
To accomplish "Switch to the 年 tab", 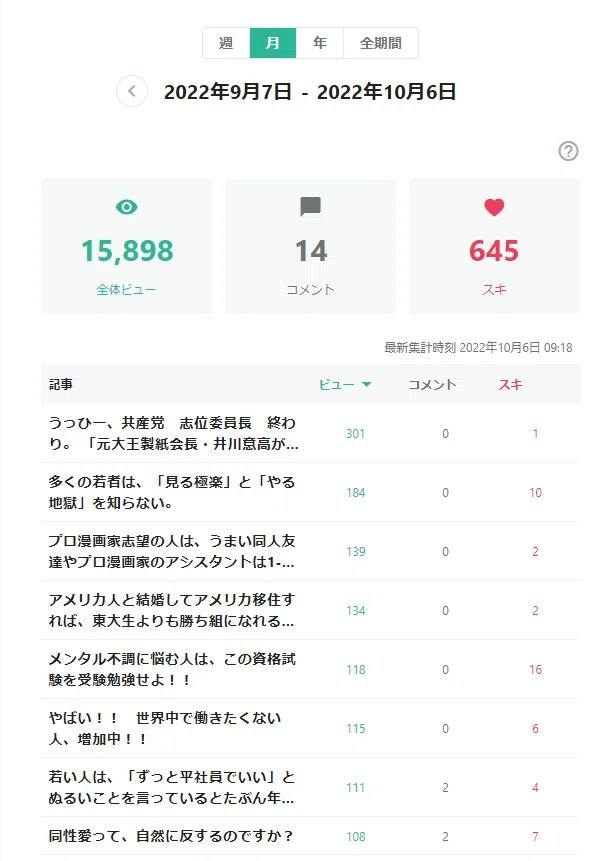I will (320, 43).
